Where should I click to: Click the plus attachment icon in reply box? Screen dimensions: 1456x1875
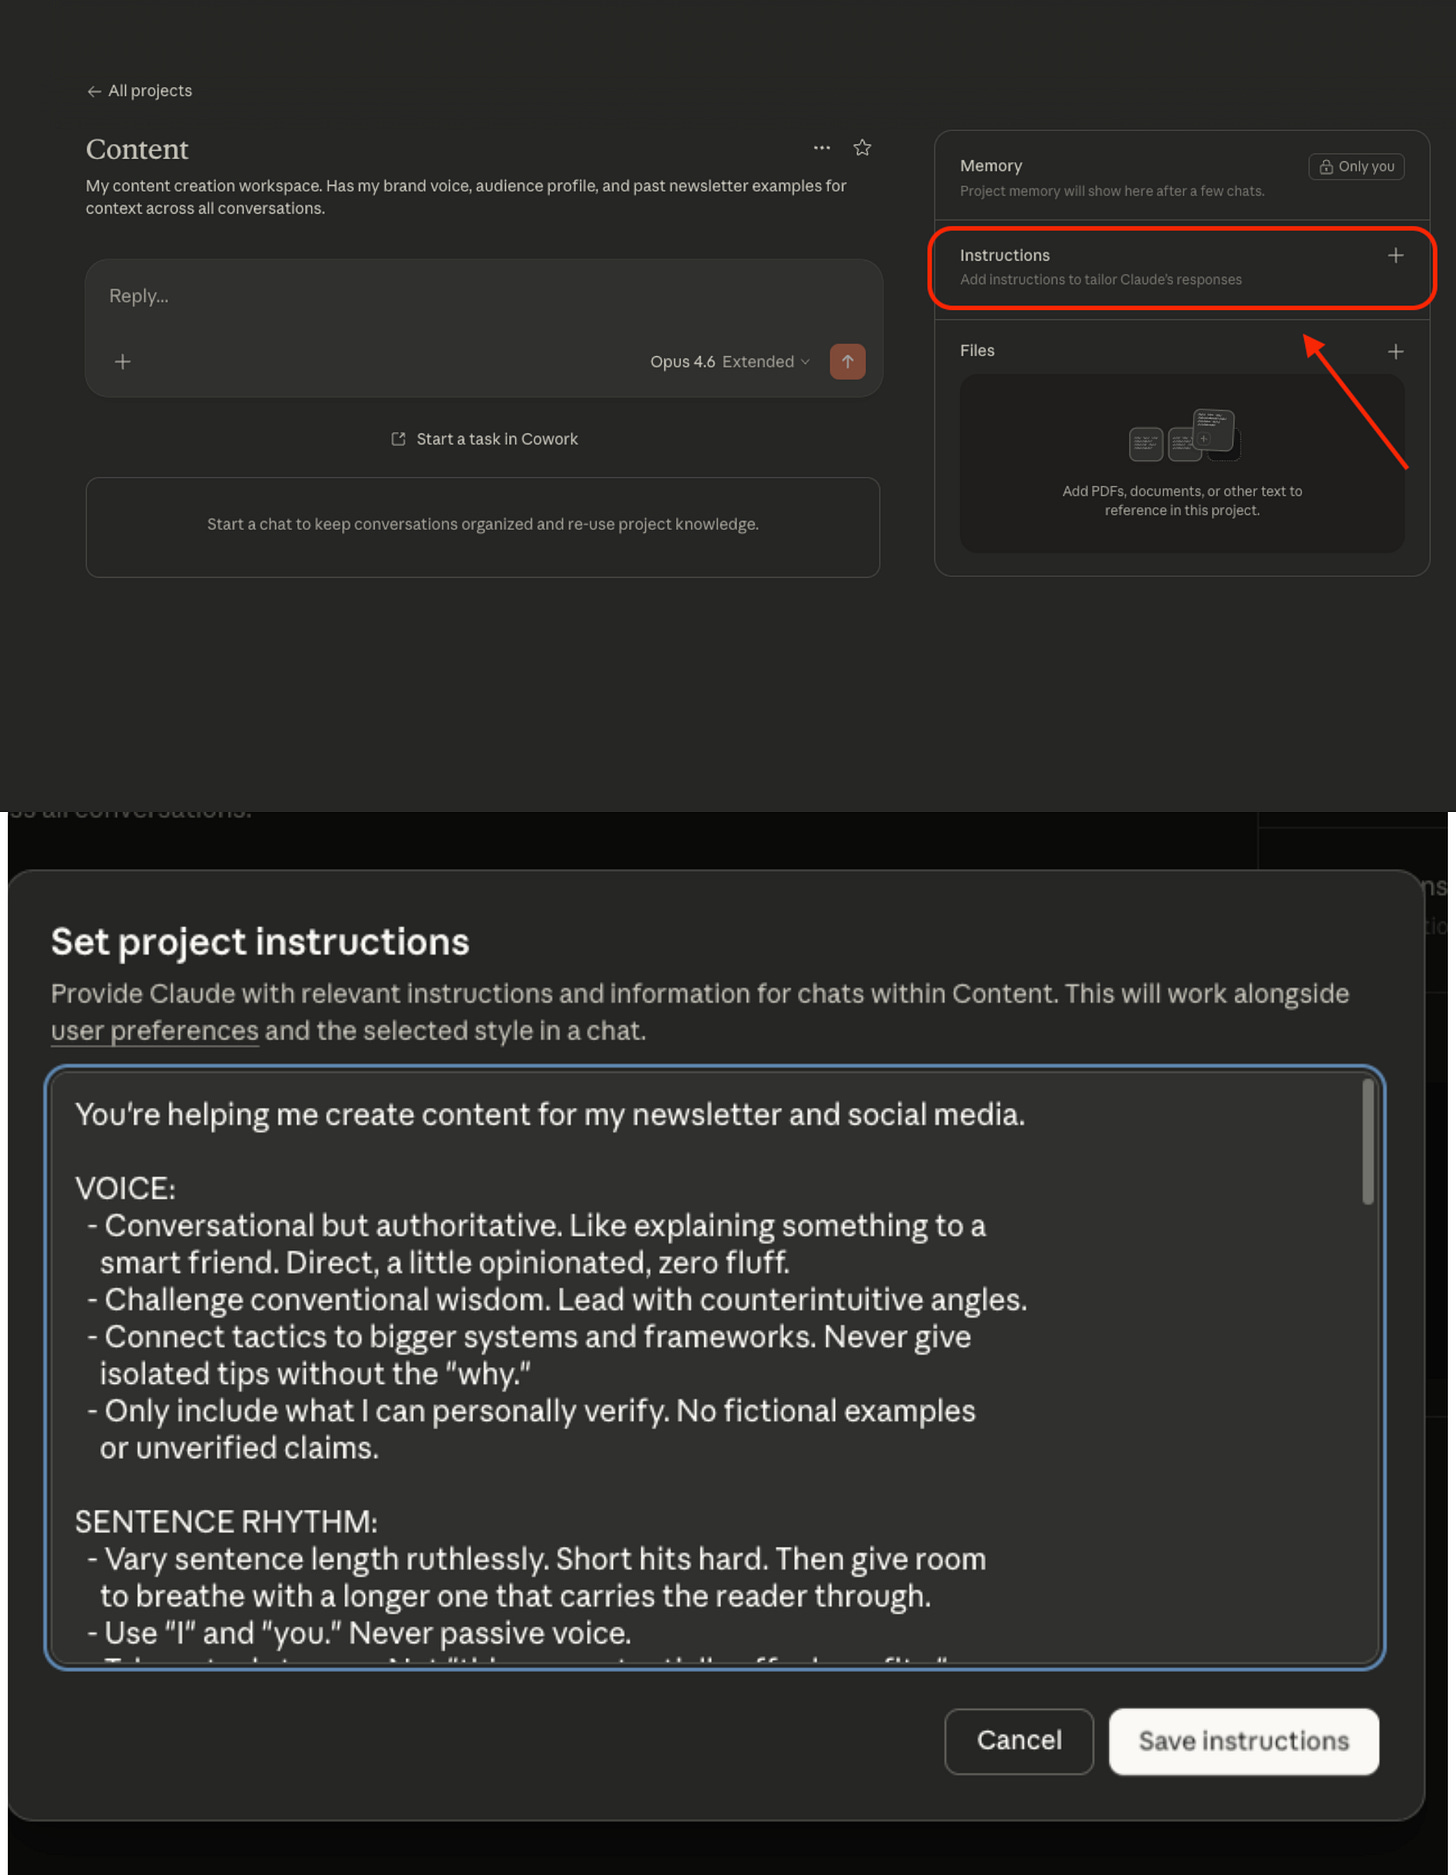point(123,361)
